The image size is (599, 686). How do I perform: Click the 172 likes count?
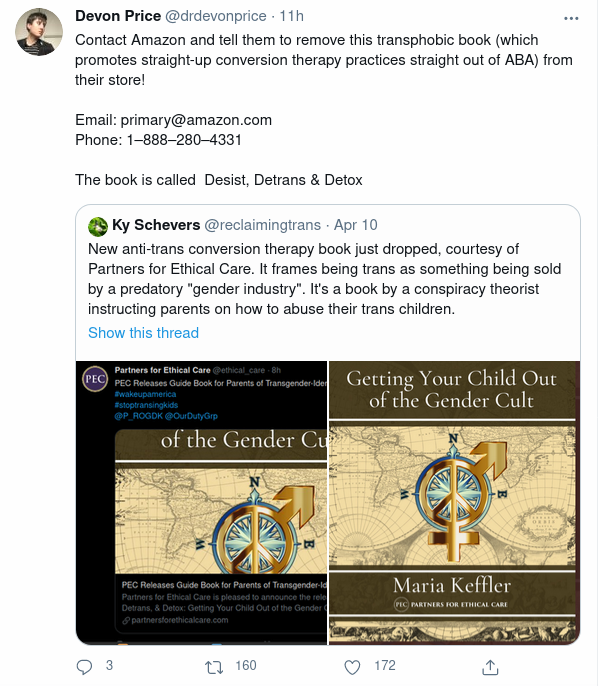tap(385, 665)
